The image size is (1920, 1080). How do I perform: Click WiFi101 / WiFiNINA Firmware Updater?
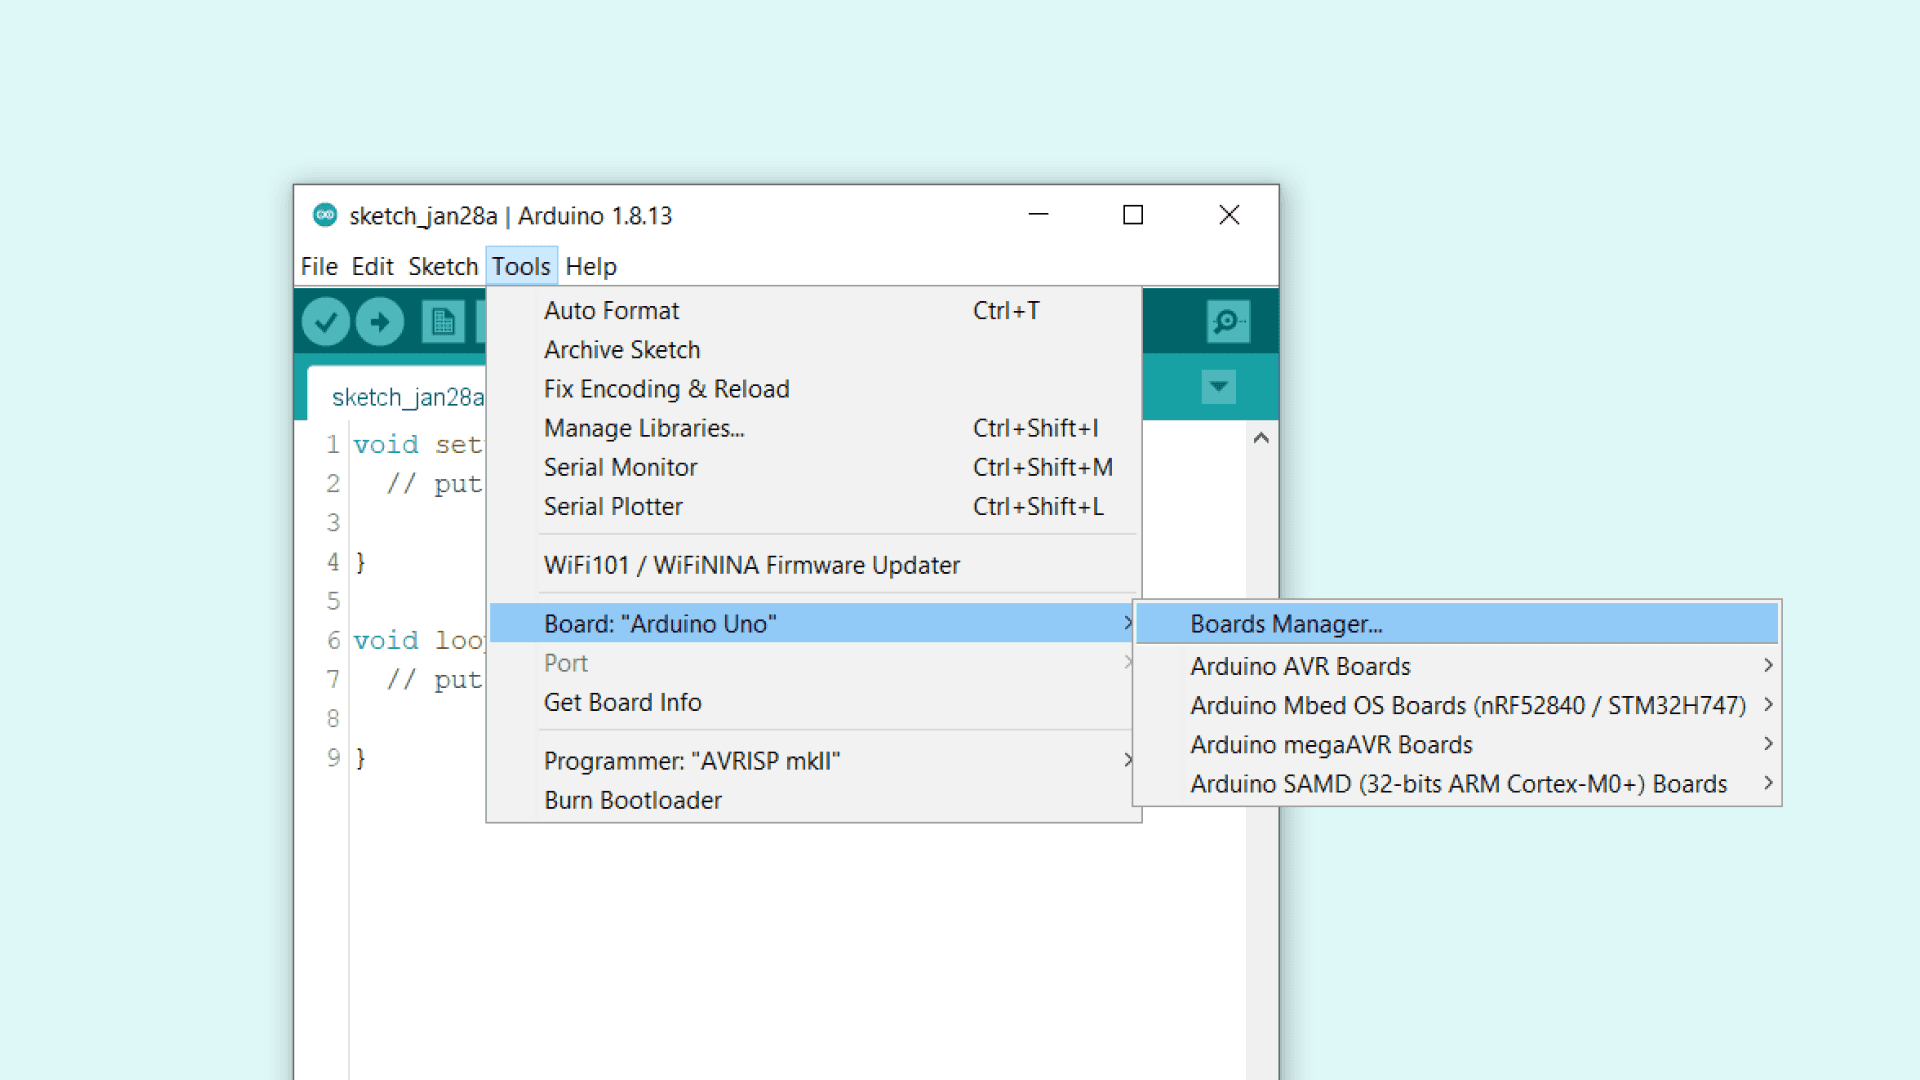pos(751,565)
